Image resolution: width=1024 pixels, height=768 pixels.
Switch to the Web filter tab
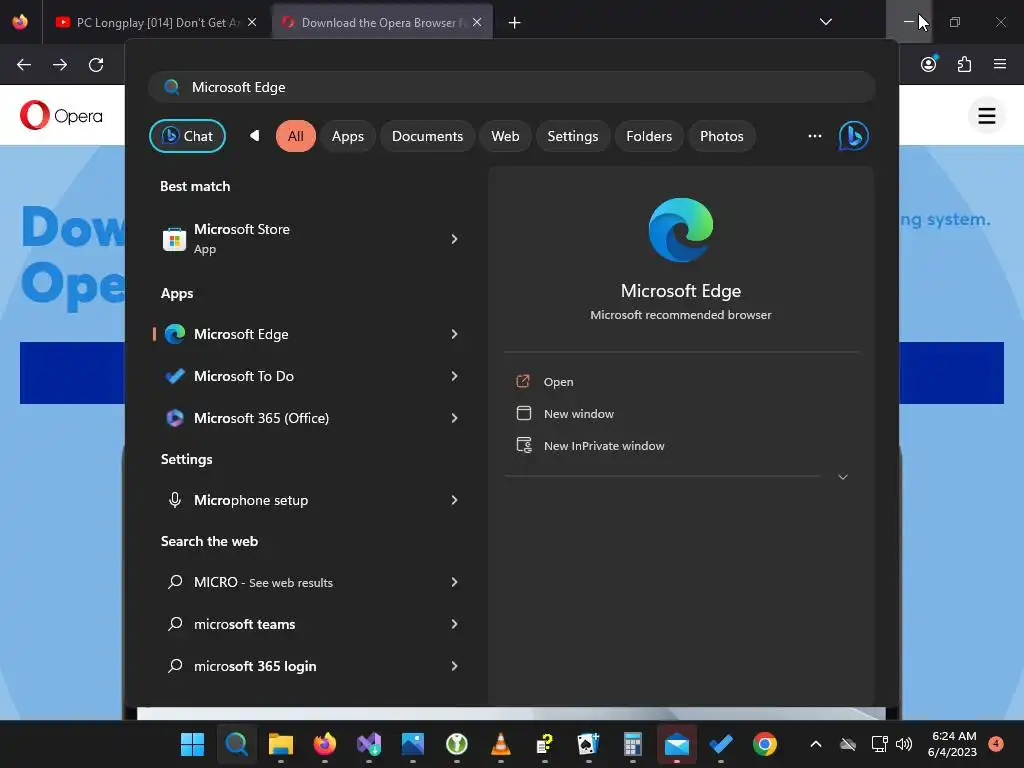tap(505, 136)
